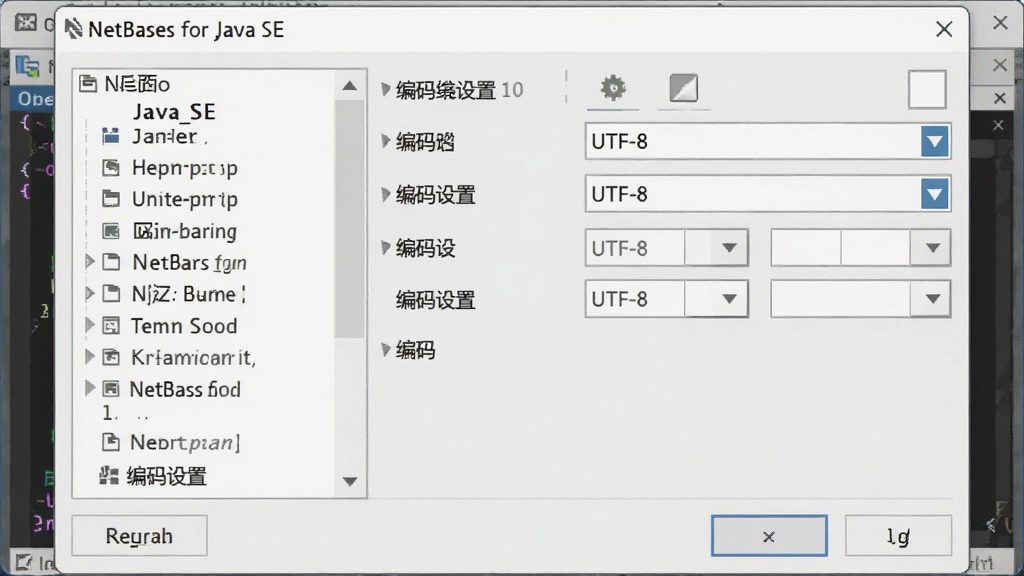The height and width of the screenshot is (576, 1024).
Task: Expand the NetBass fiod tree node
Action: click(x=90, y=388)
